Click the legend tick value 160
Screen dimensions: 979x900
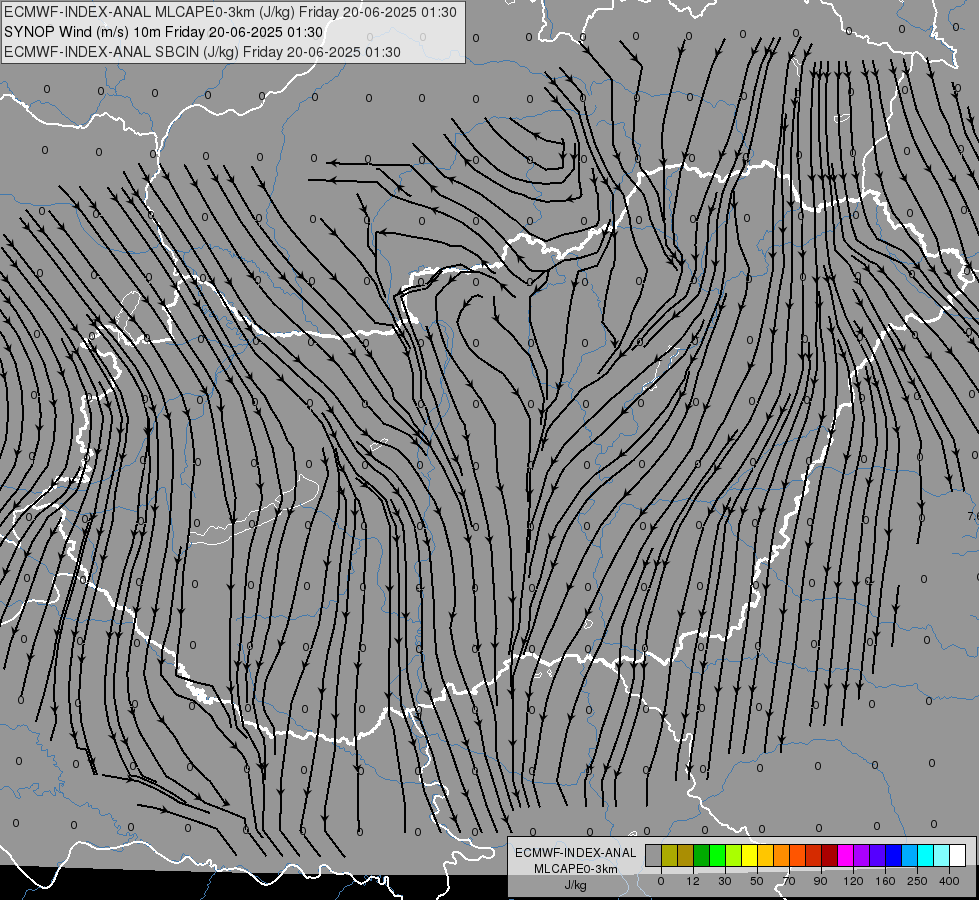885,881
